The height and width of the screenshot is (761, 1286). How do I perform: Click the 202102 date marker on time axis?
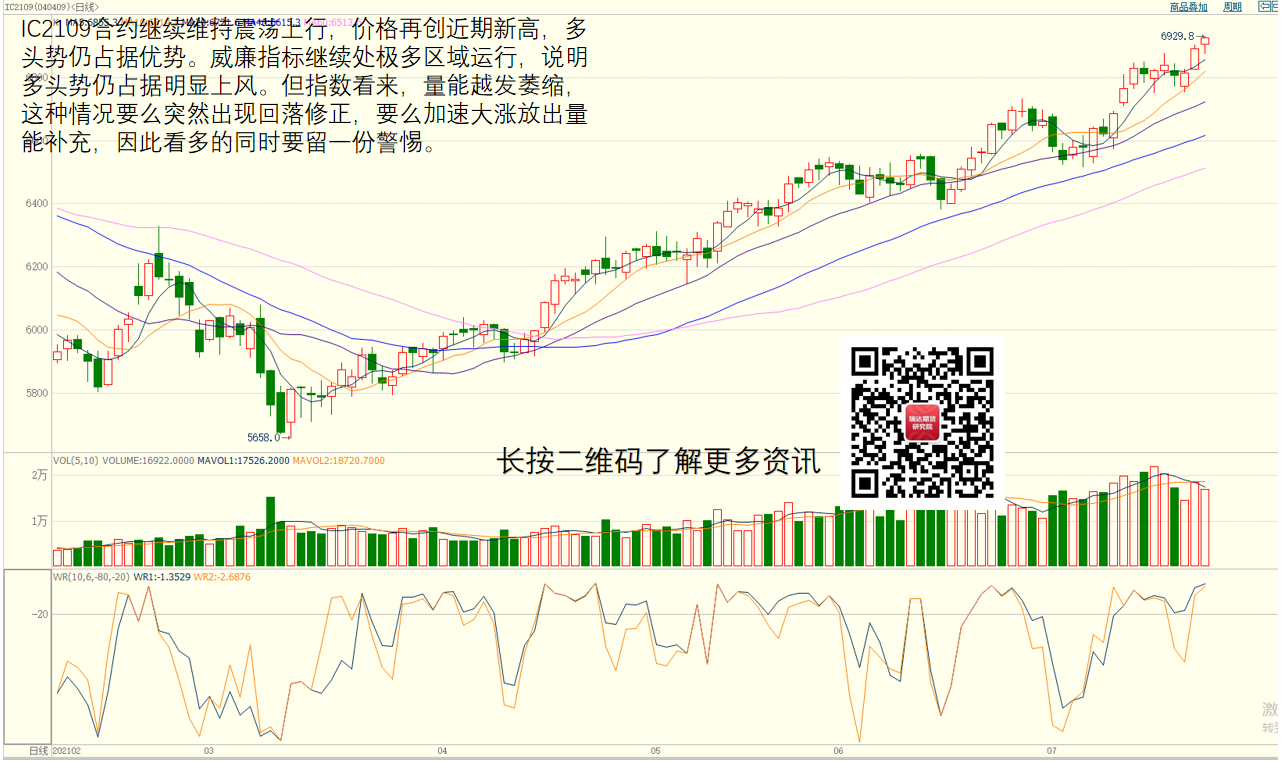67,750
